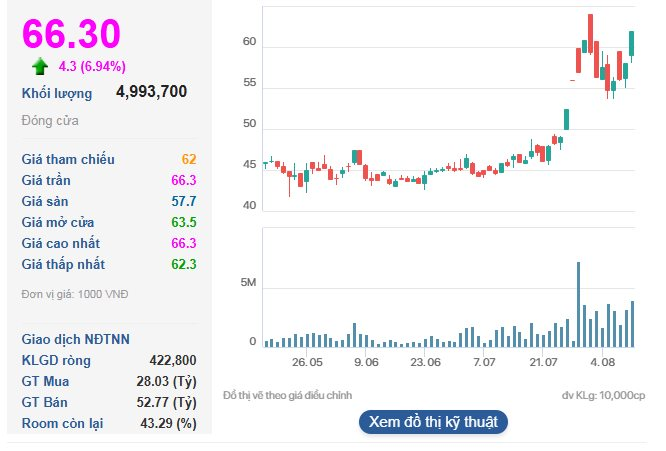Open the 'Xem đồ thị kỹ thuật' button
Screen dimensions: 666x451
click(x=433, y=421)
